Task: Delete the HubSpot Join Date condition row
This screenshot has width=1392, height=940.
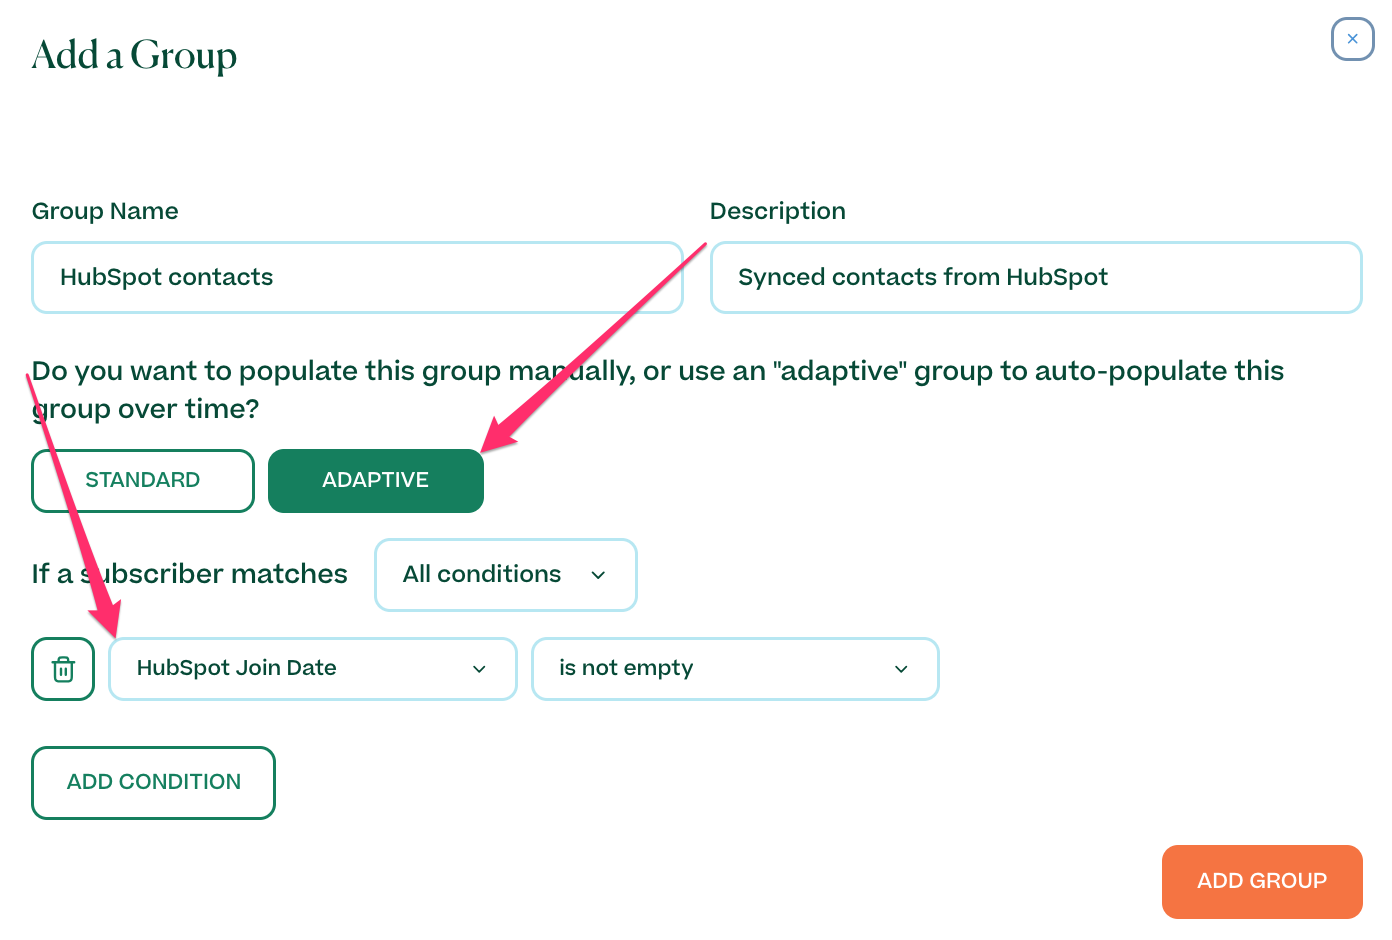Action: point(63,668)
